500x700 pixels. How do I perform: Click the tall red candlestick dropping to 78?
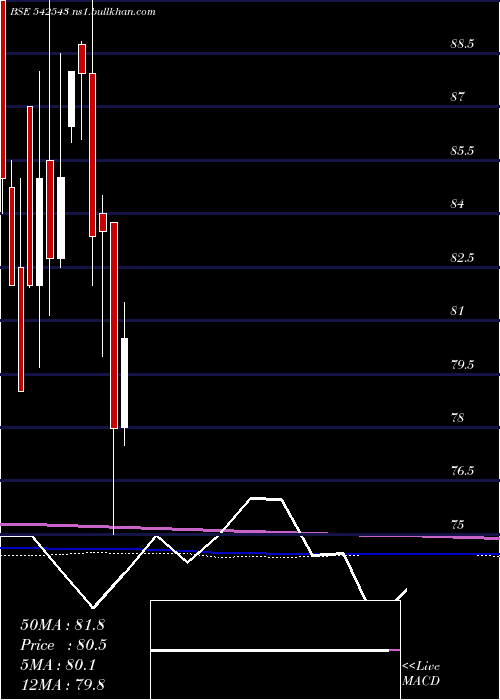[114, 325]
